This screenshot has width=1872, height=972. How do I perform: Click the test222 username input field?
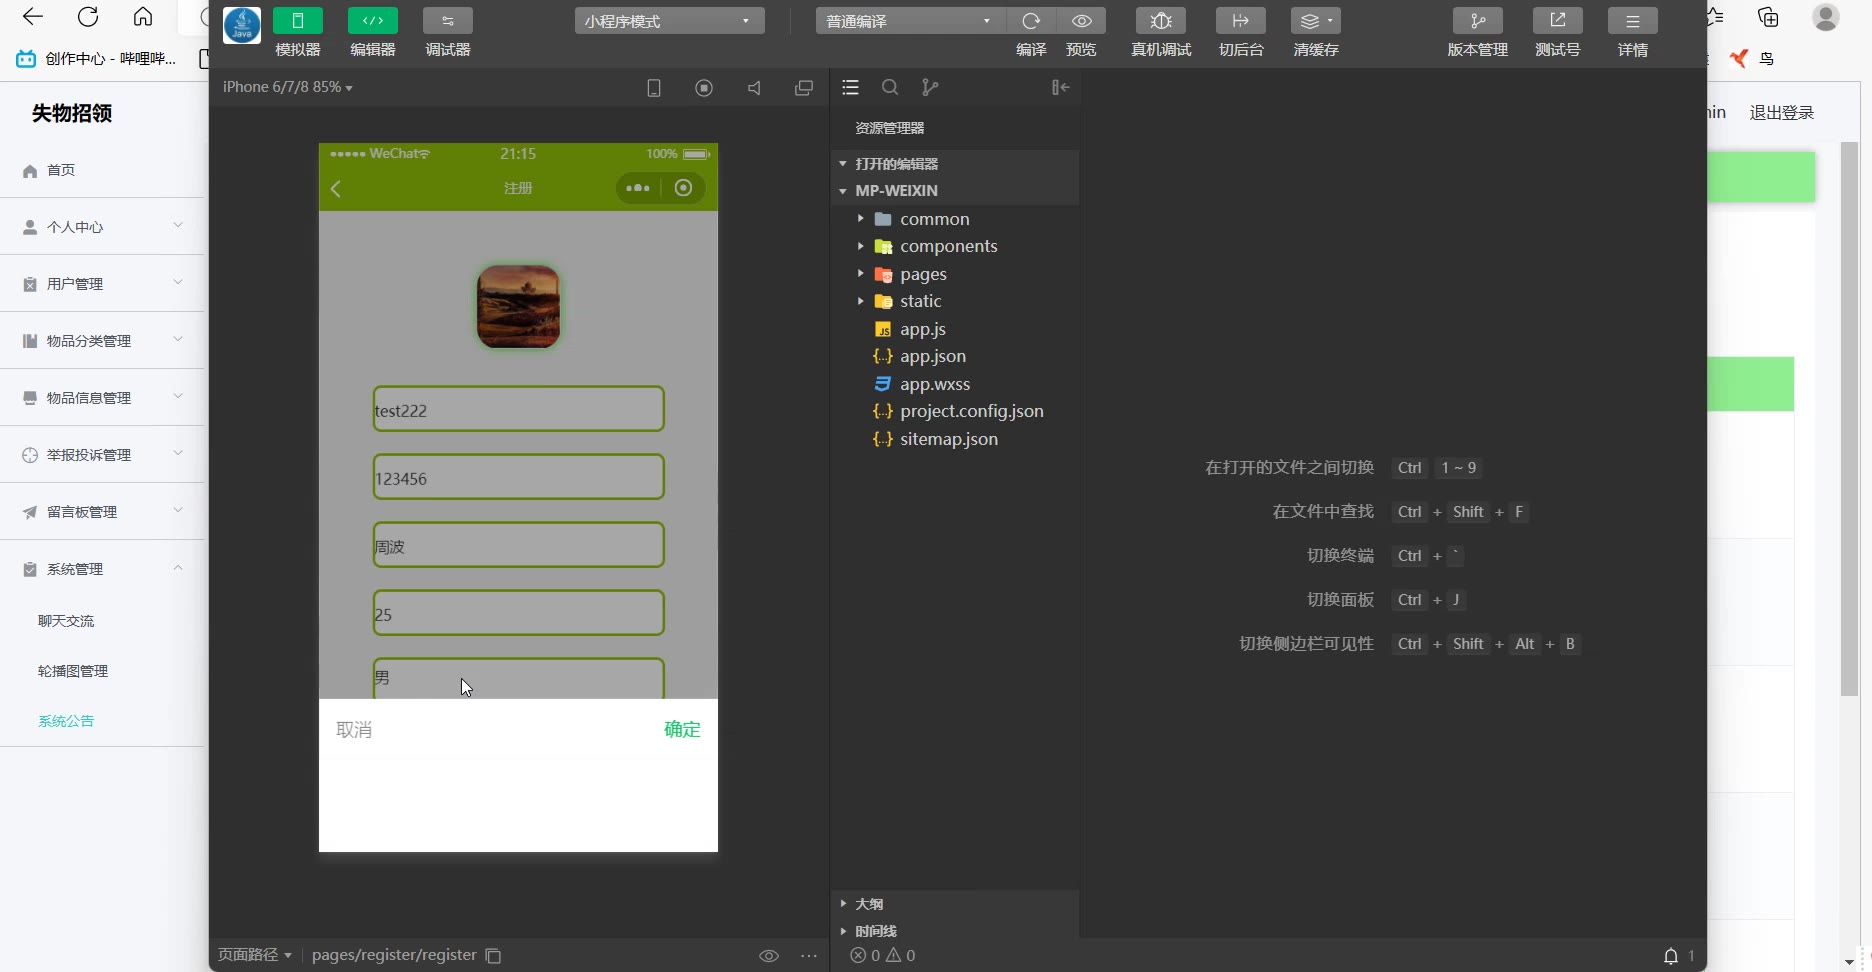coord(518,410)
